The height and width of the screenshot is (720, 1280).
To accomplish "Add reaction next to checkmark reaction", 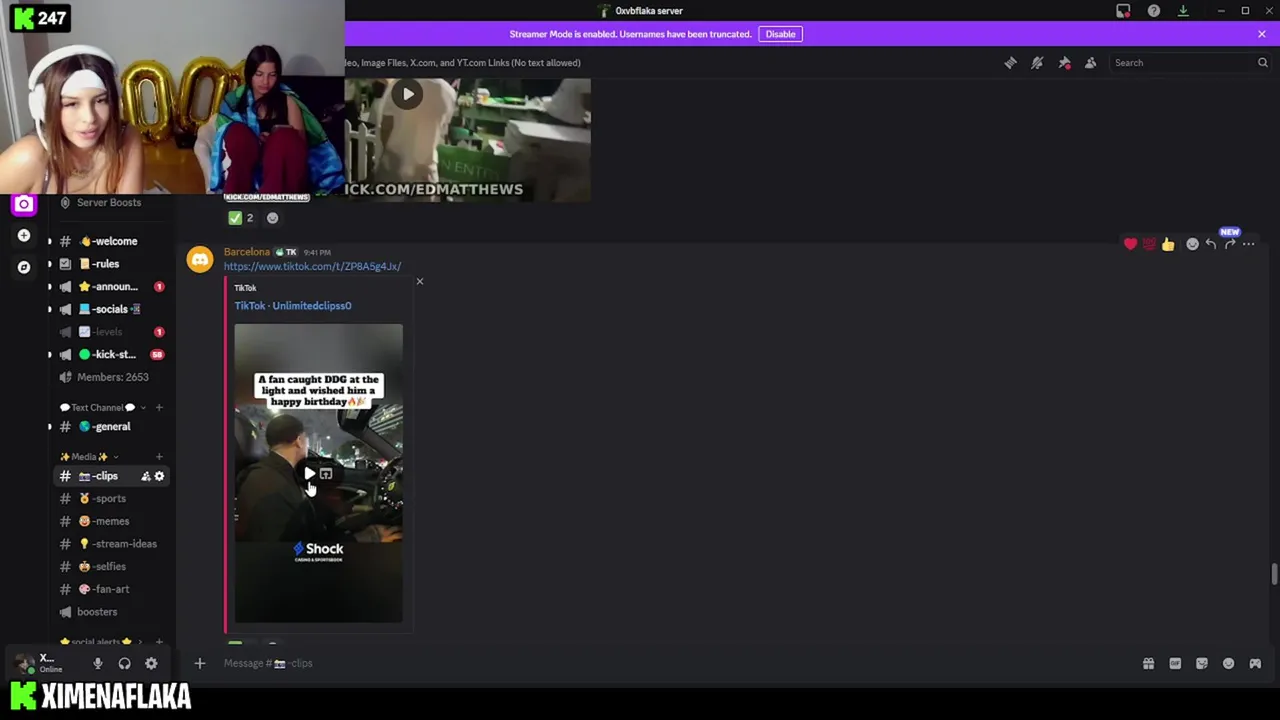I will 272,218.
